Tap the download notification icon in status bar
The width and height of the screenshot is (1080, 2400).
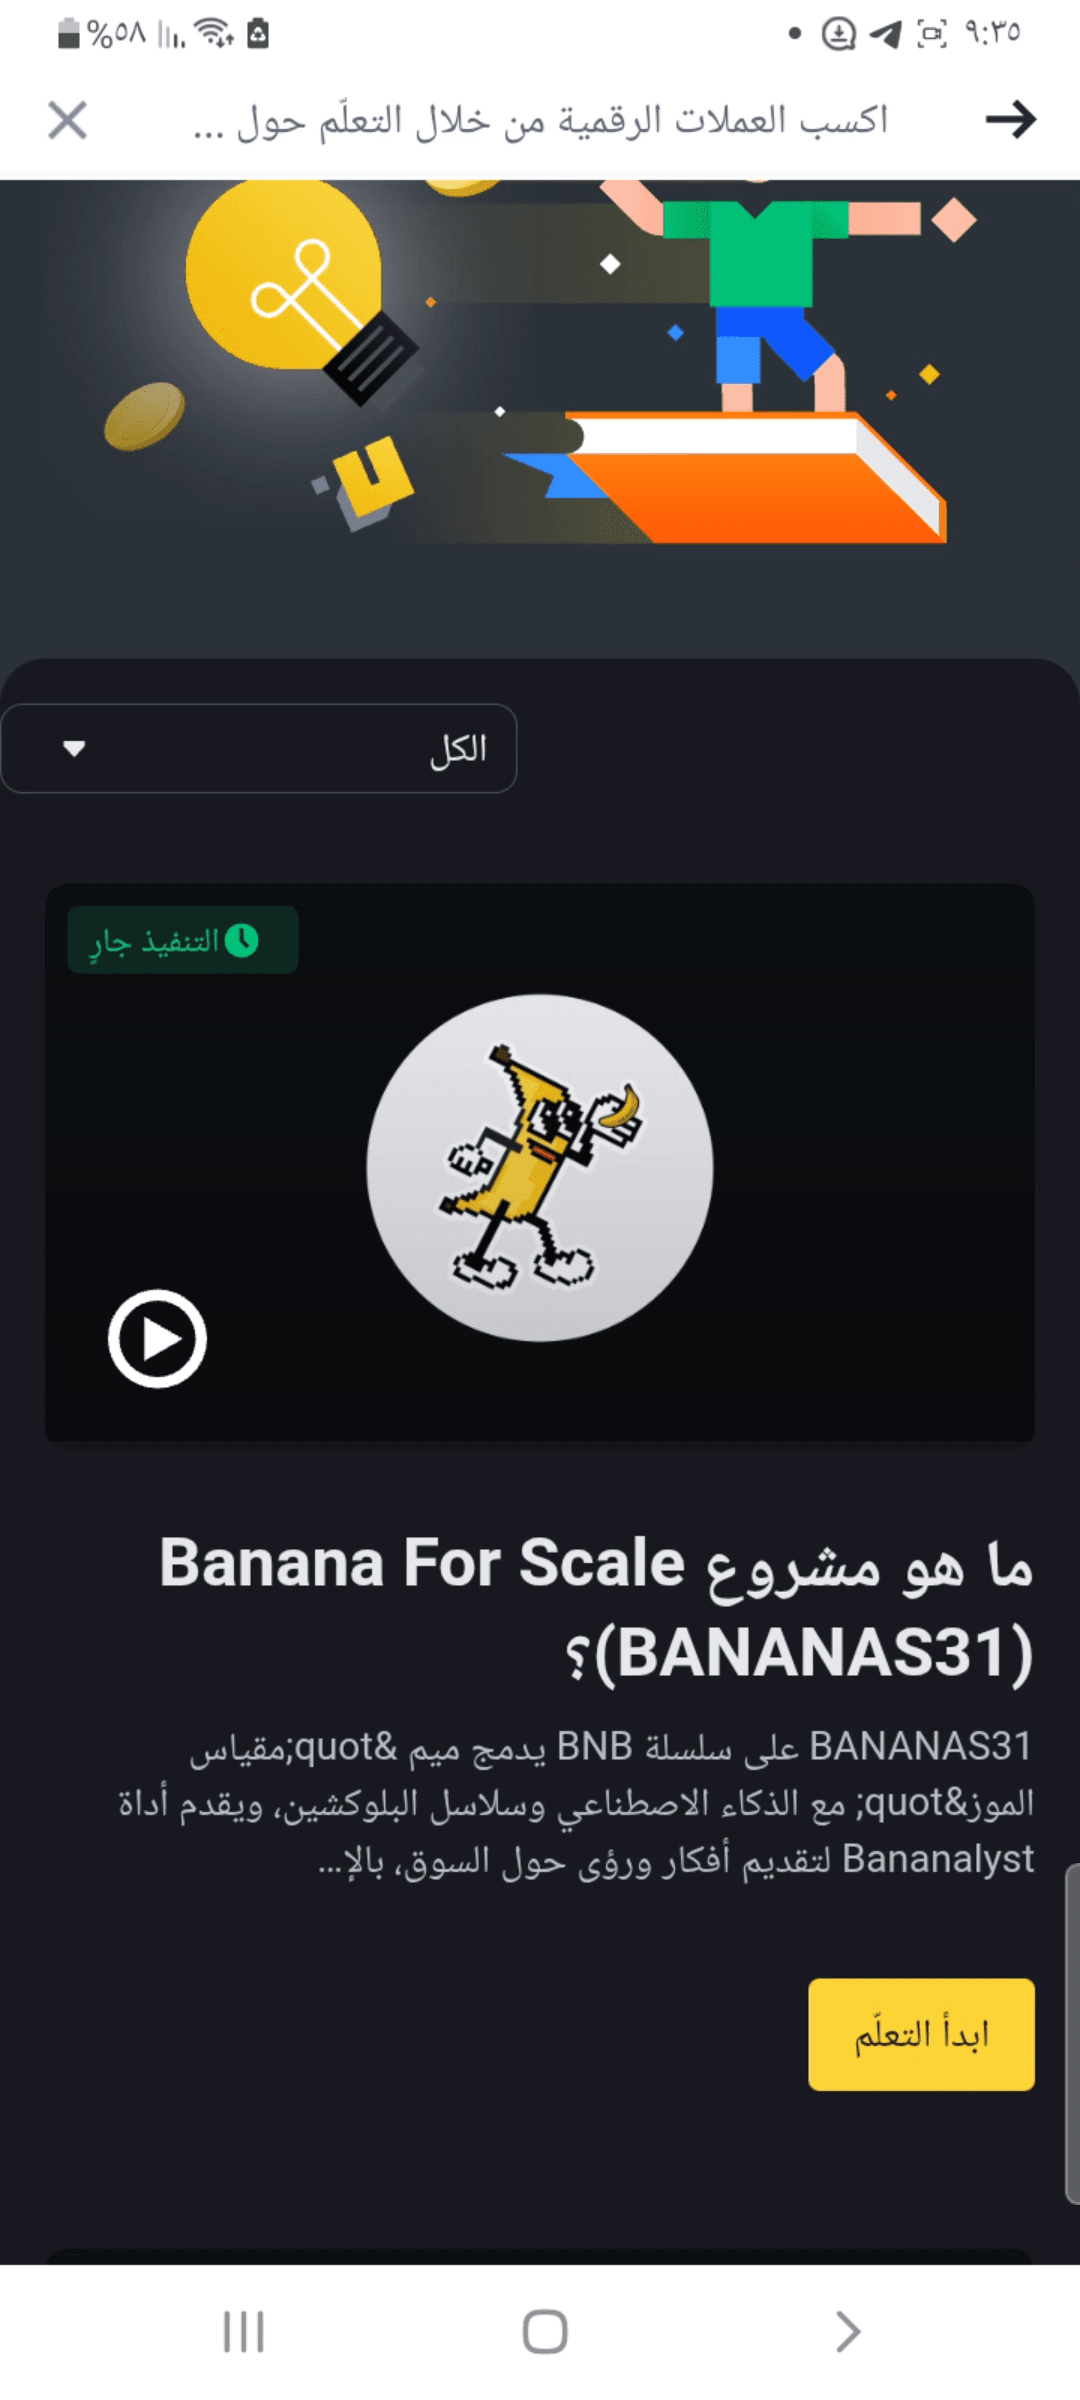(838, 34)
